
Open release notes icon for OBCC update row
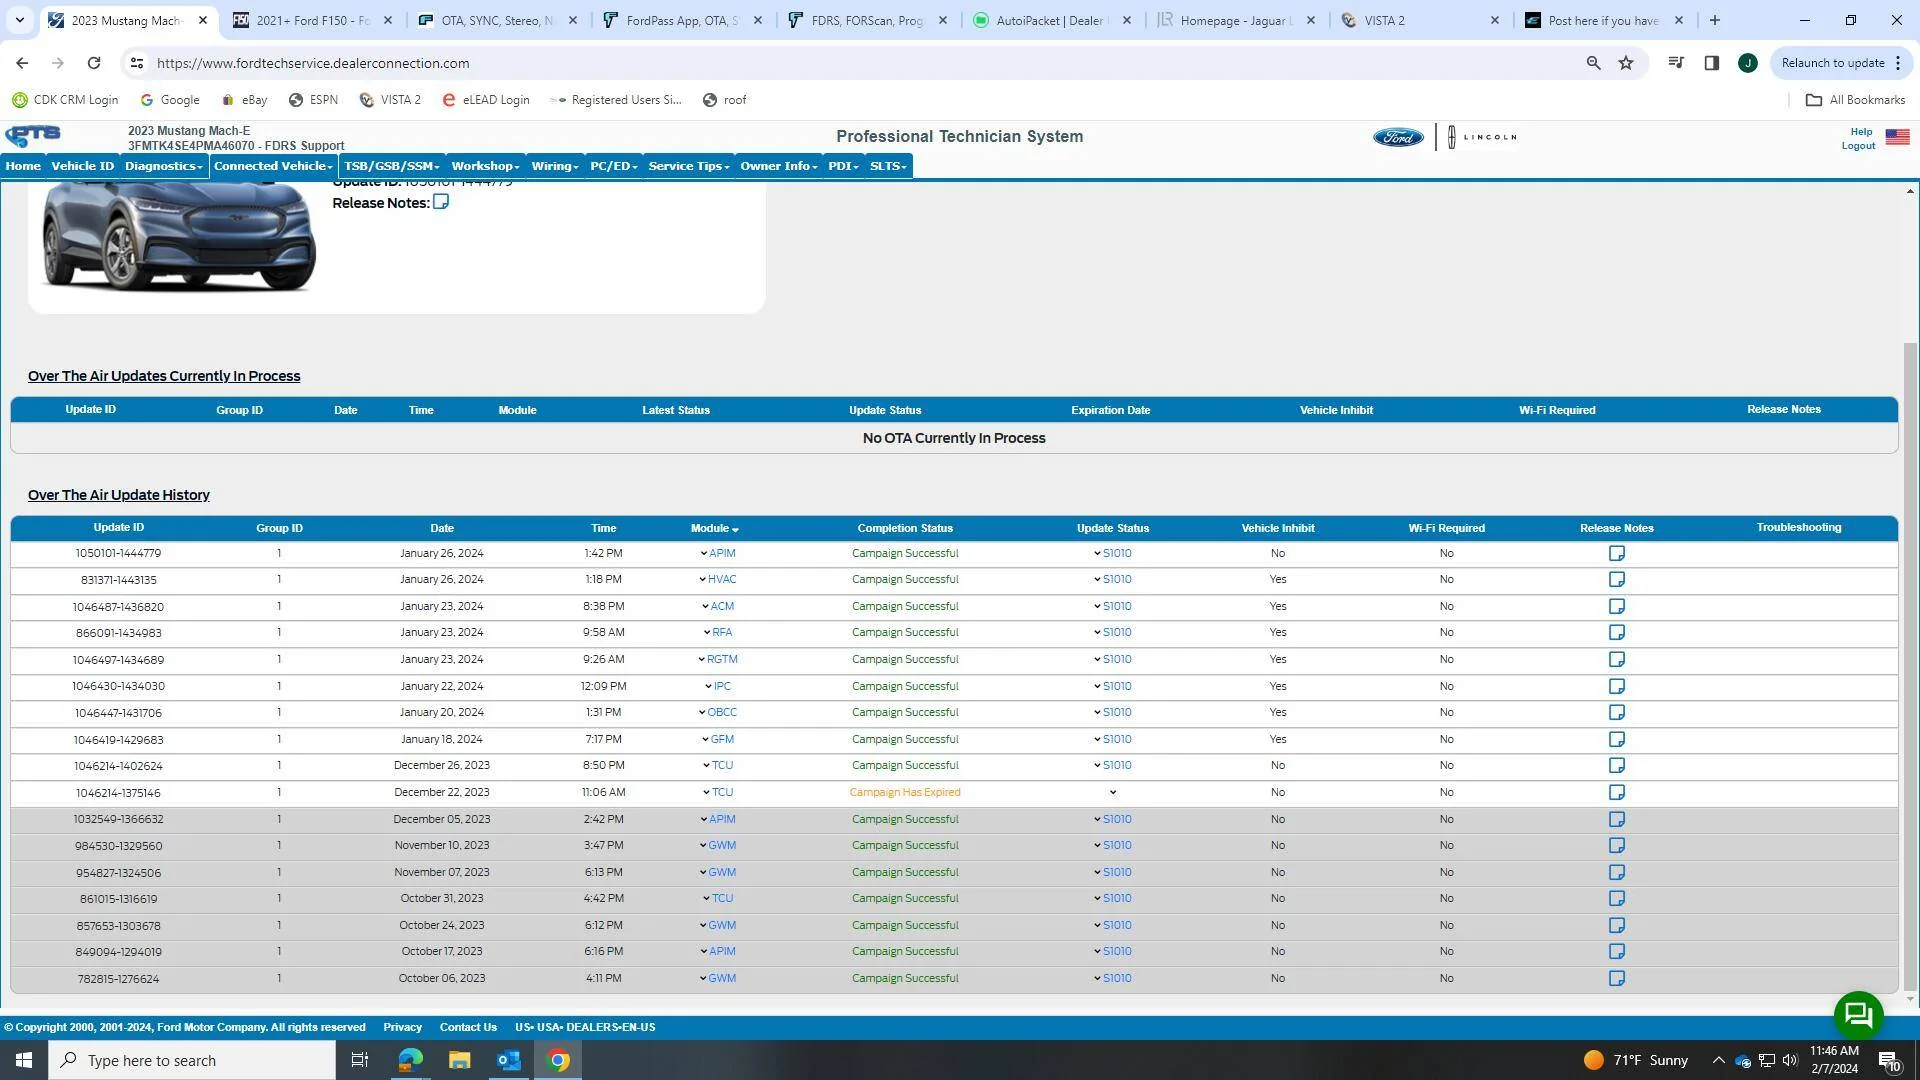(x=1616, y=712)
